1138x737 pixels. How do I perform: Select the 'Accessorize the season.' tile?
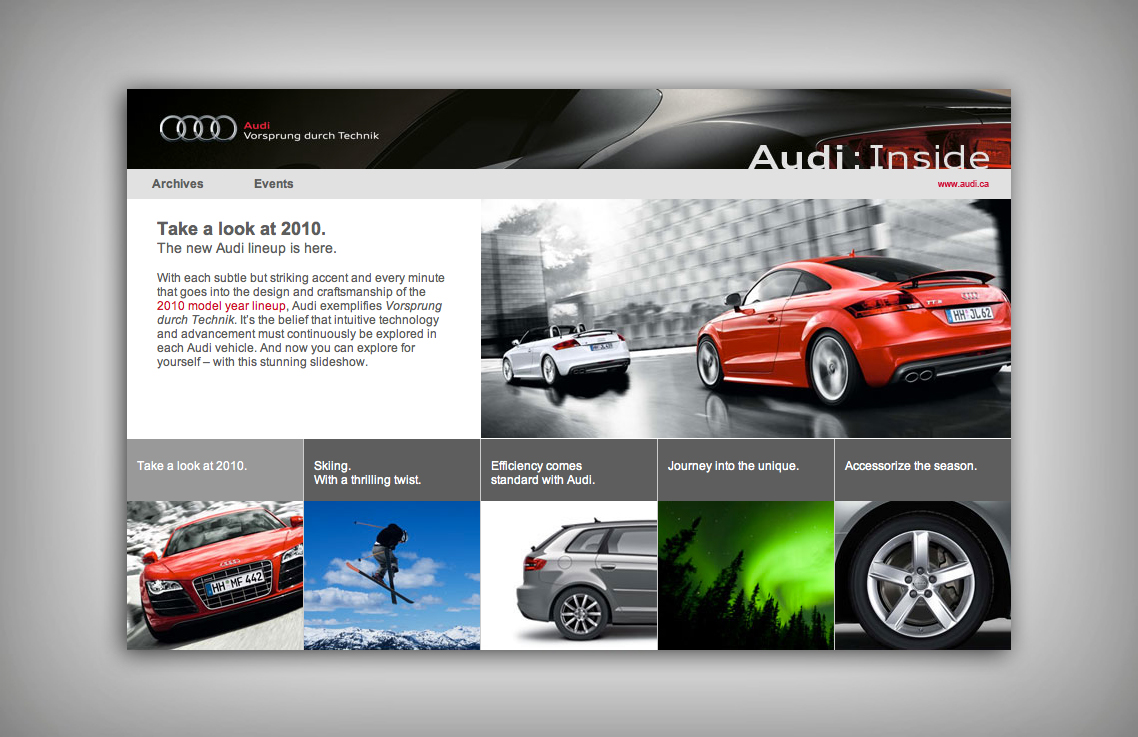(x=923, y=470)
